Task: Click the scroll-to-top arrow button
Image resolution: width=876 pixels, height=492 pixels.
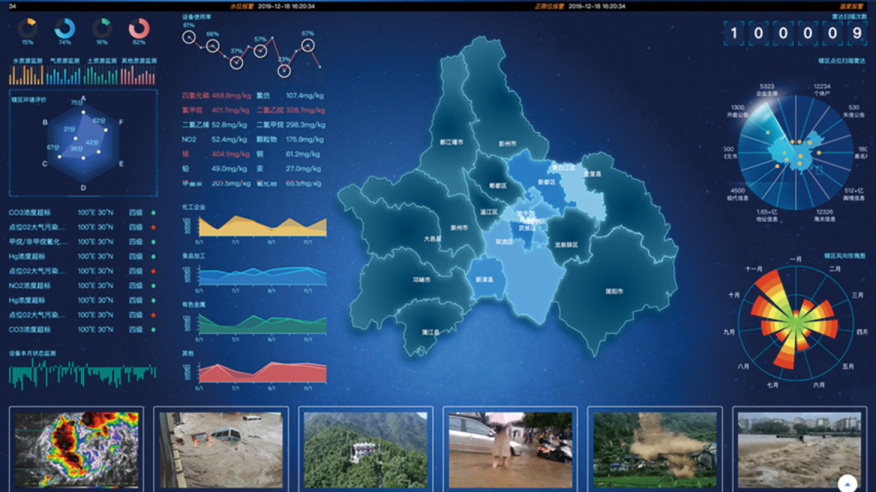Action: pyautogui.click(x=849, y=483)
